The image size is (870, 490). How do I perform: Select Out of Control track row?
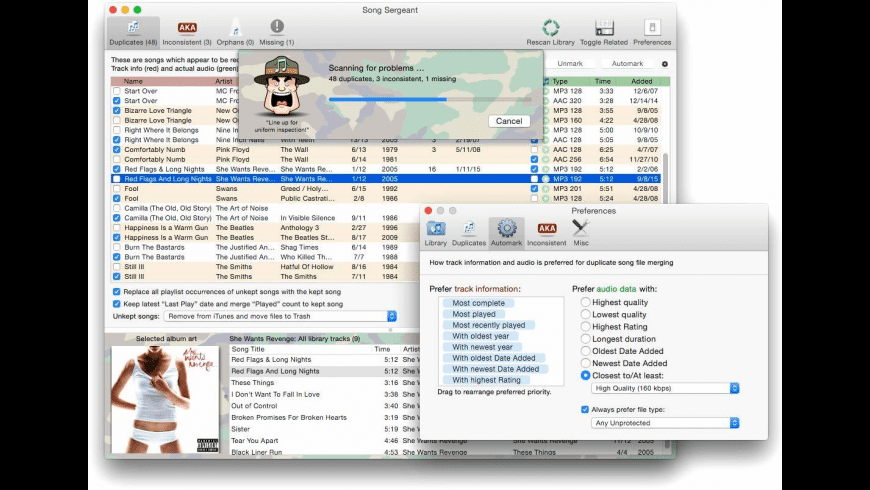coord(254,406)
